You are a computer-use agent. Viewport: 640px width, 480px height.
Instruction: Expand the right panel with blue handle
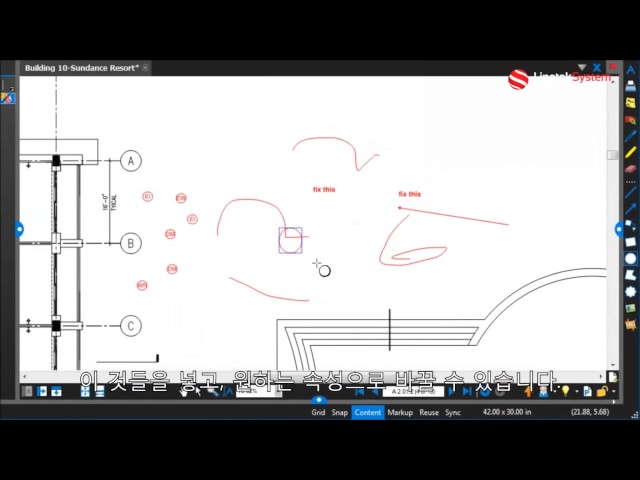(619, 229)
